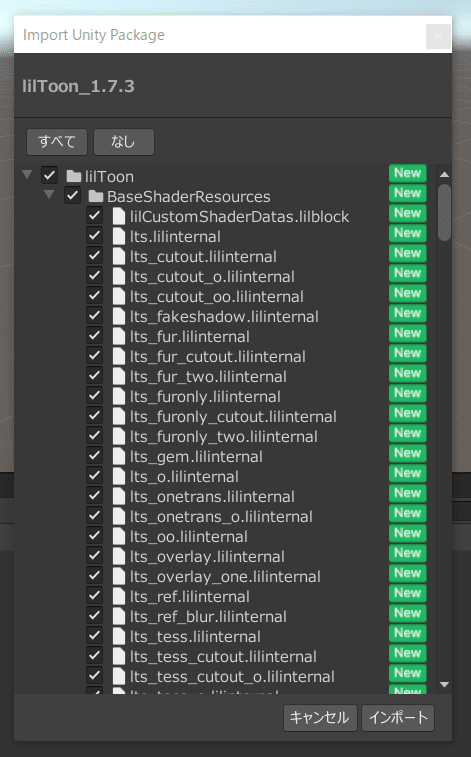Screen dimensions: 471x757
Task: Select the lts_onetrans_o.lilinternal file name
Action: pos(221,517)
